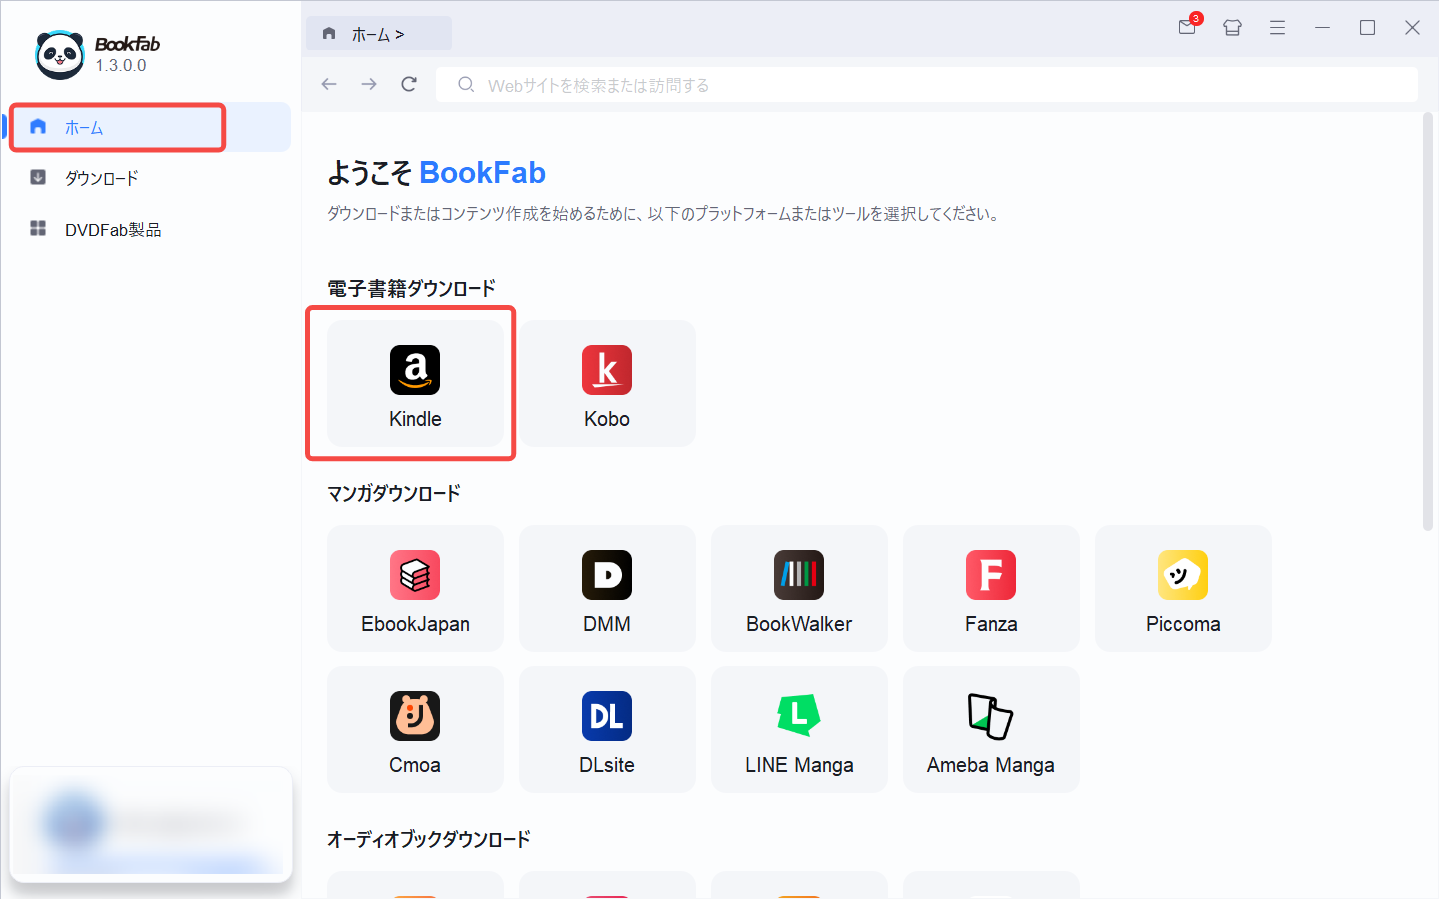This screenshot has width=1439, height=899.
Task: Click the BookFab panda logo
Action: tap(60, 55)
